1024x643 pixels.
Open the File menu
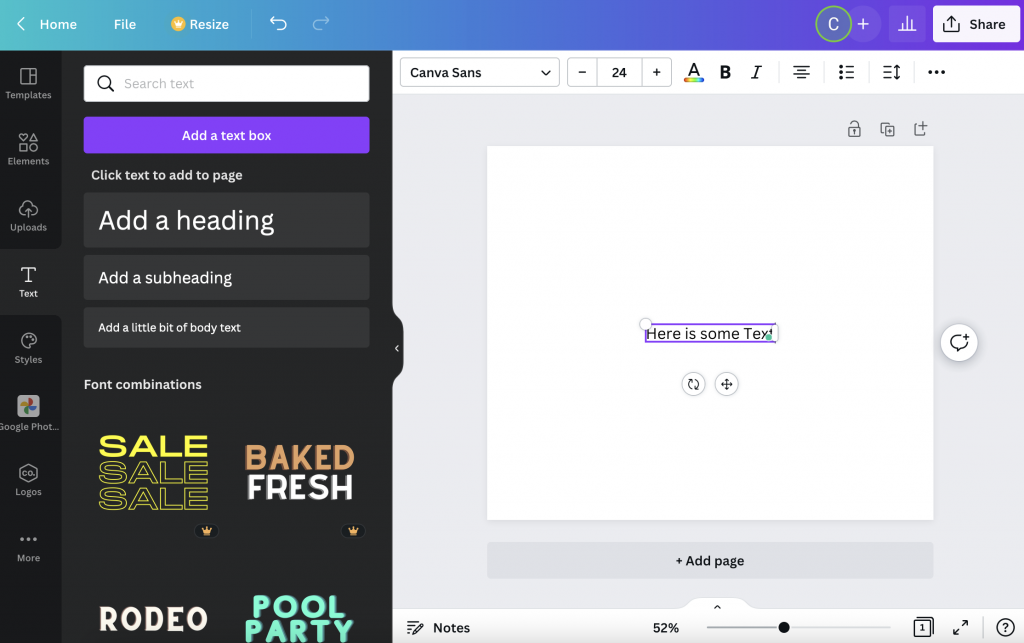coord(124,24)
